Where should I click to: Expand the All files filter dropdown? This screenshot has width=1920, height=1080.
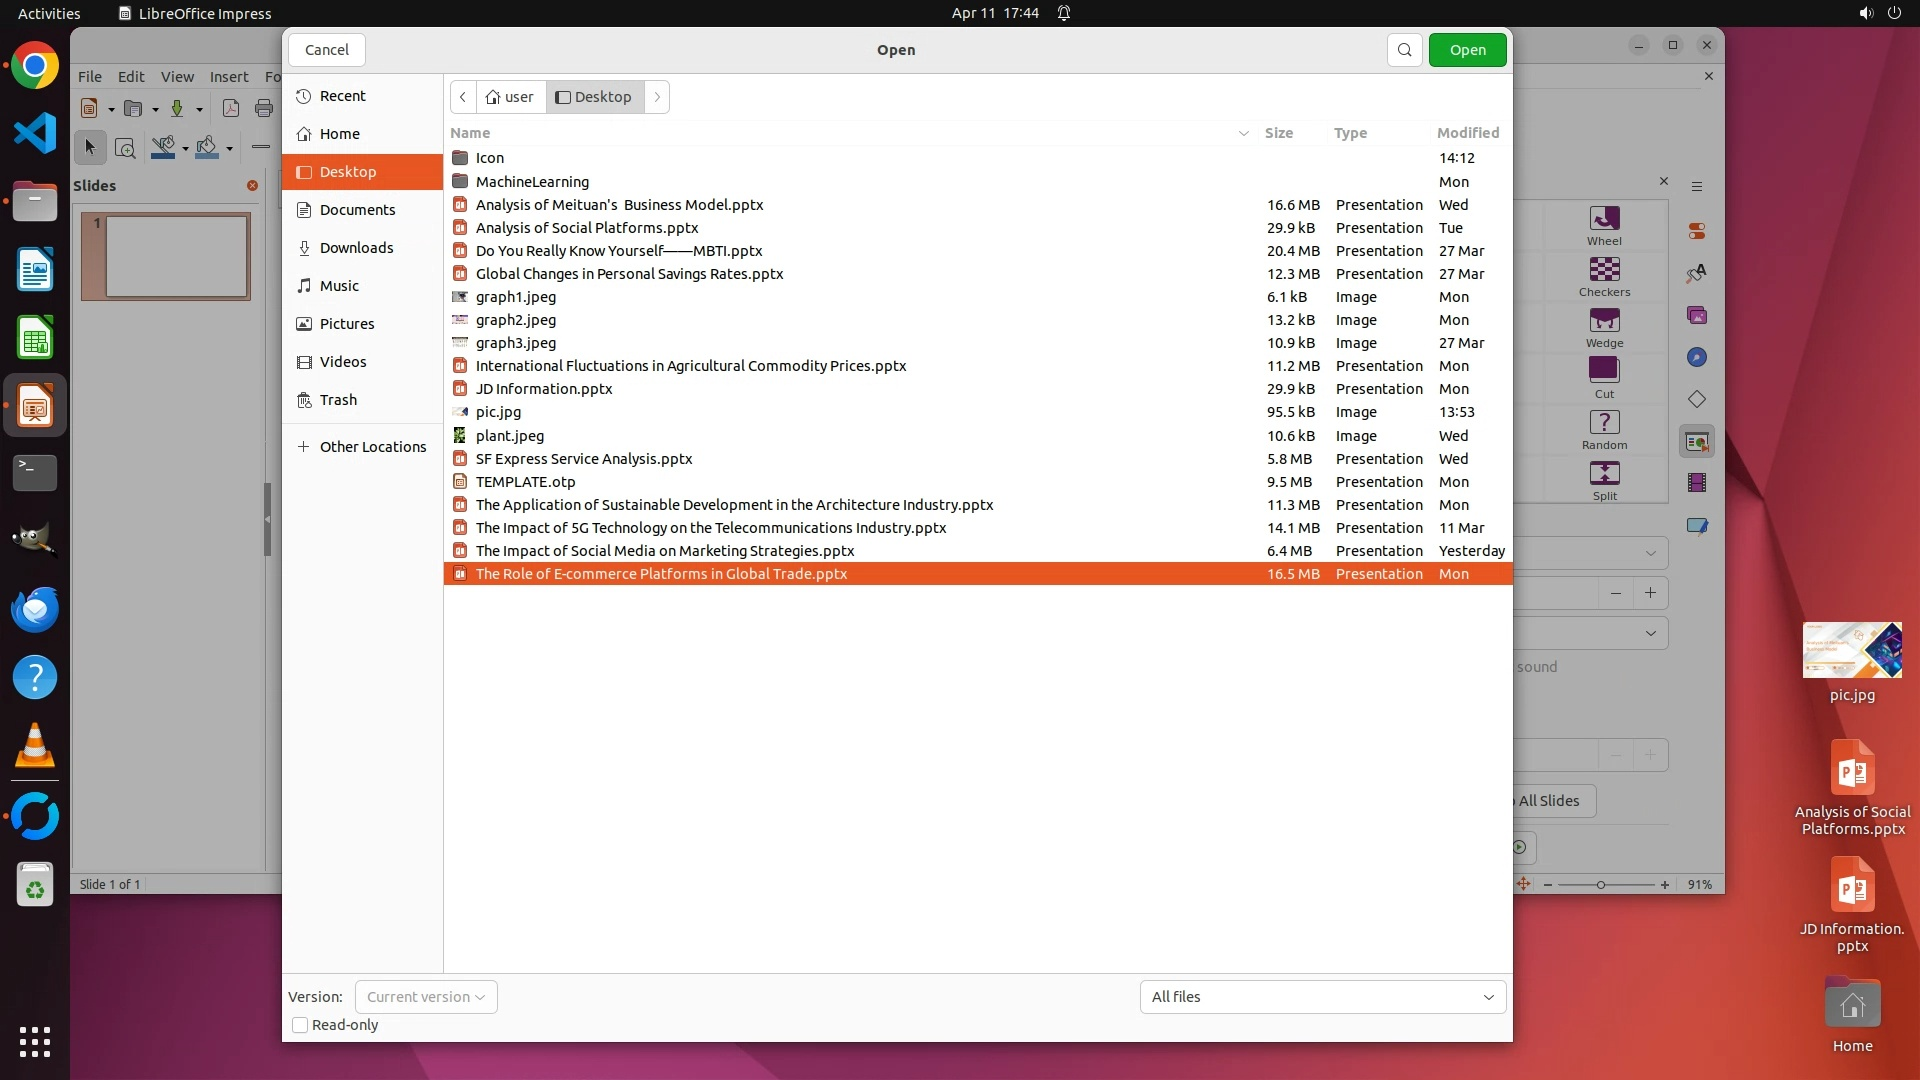[x=1322, y=997]
